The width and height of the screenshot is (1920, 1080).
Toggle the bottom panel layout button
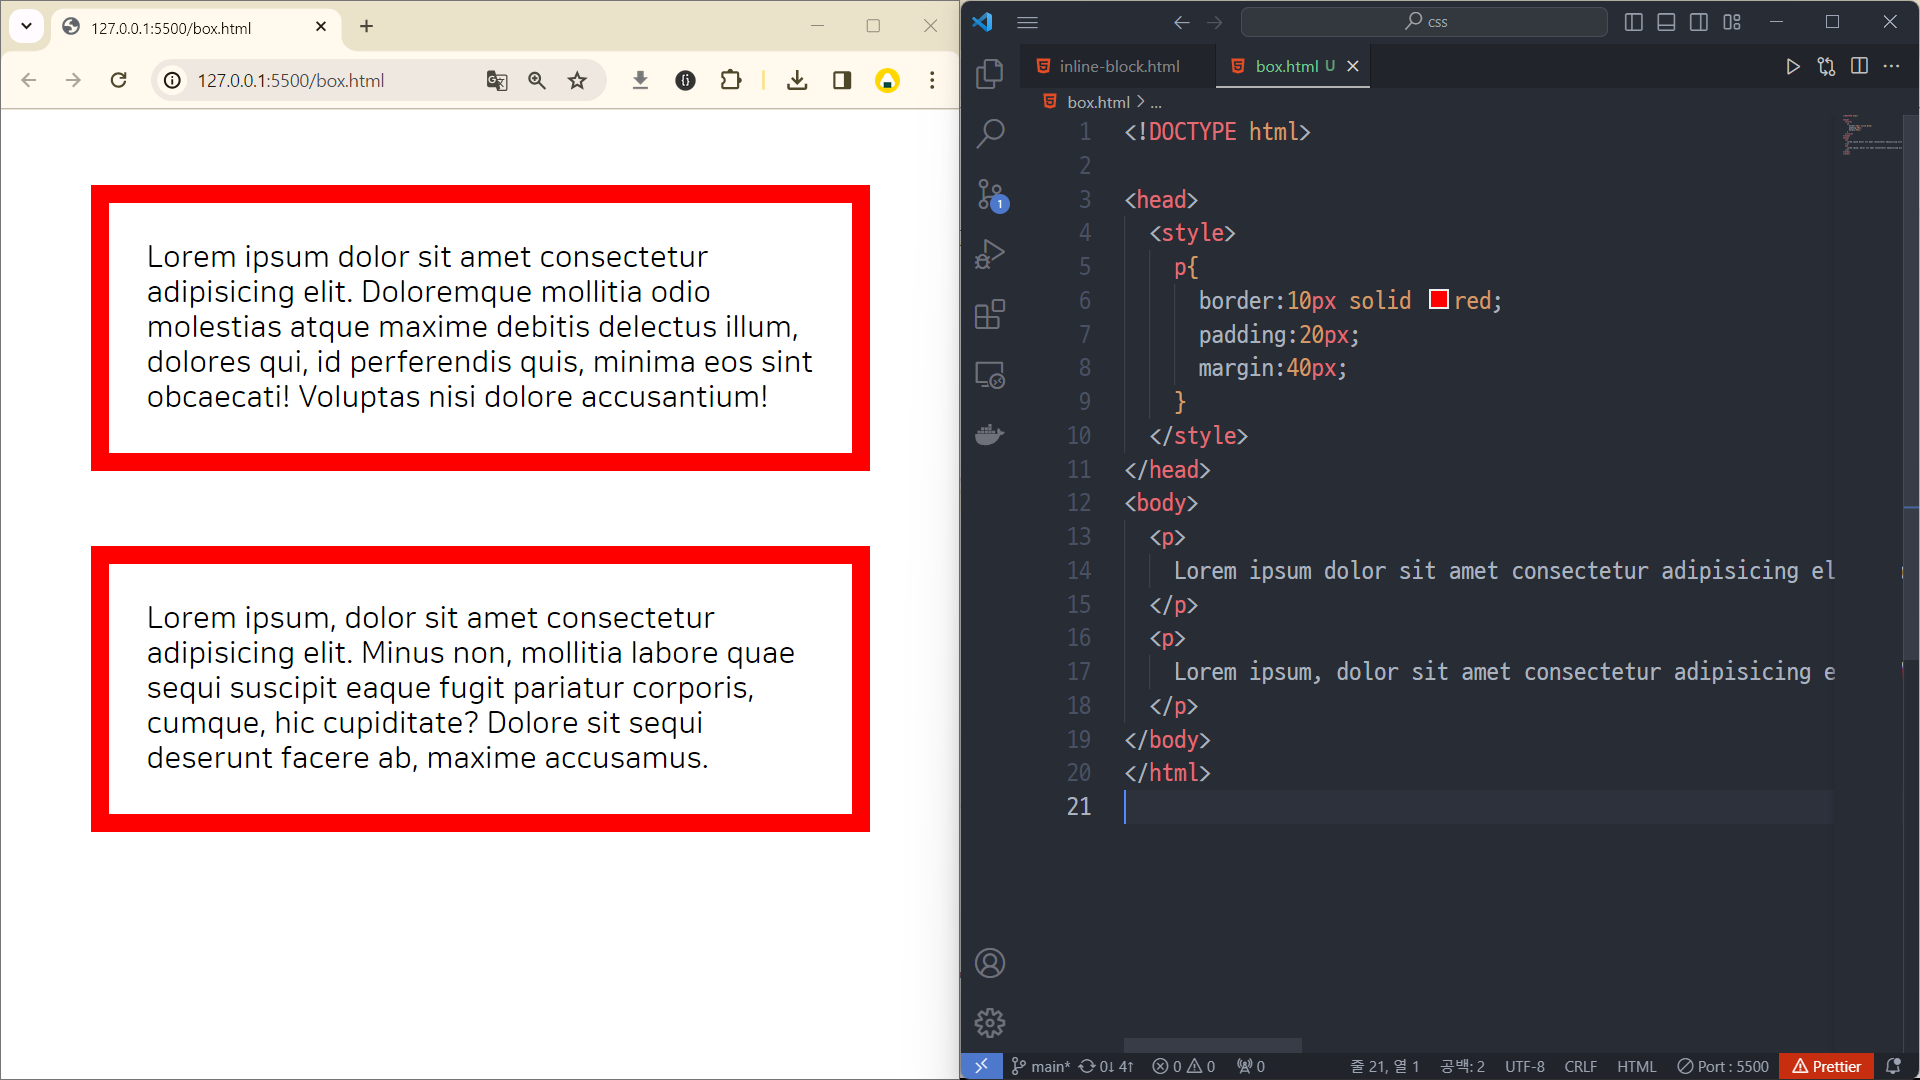point(1666,22)
